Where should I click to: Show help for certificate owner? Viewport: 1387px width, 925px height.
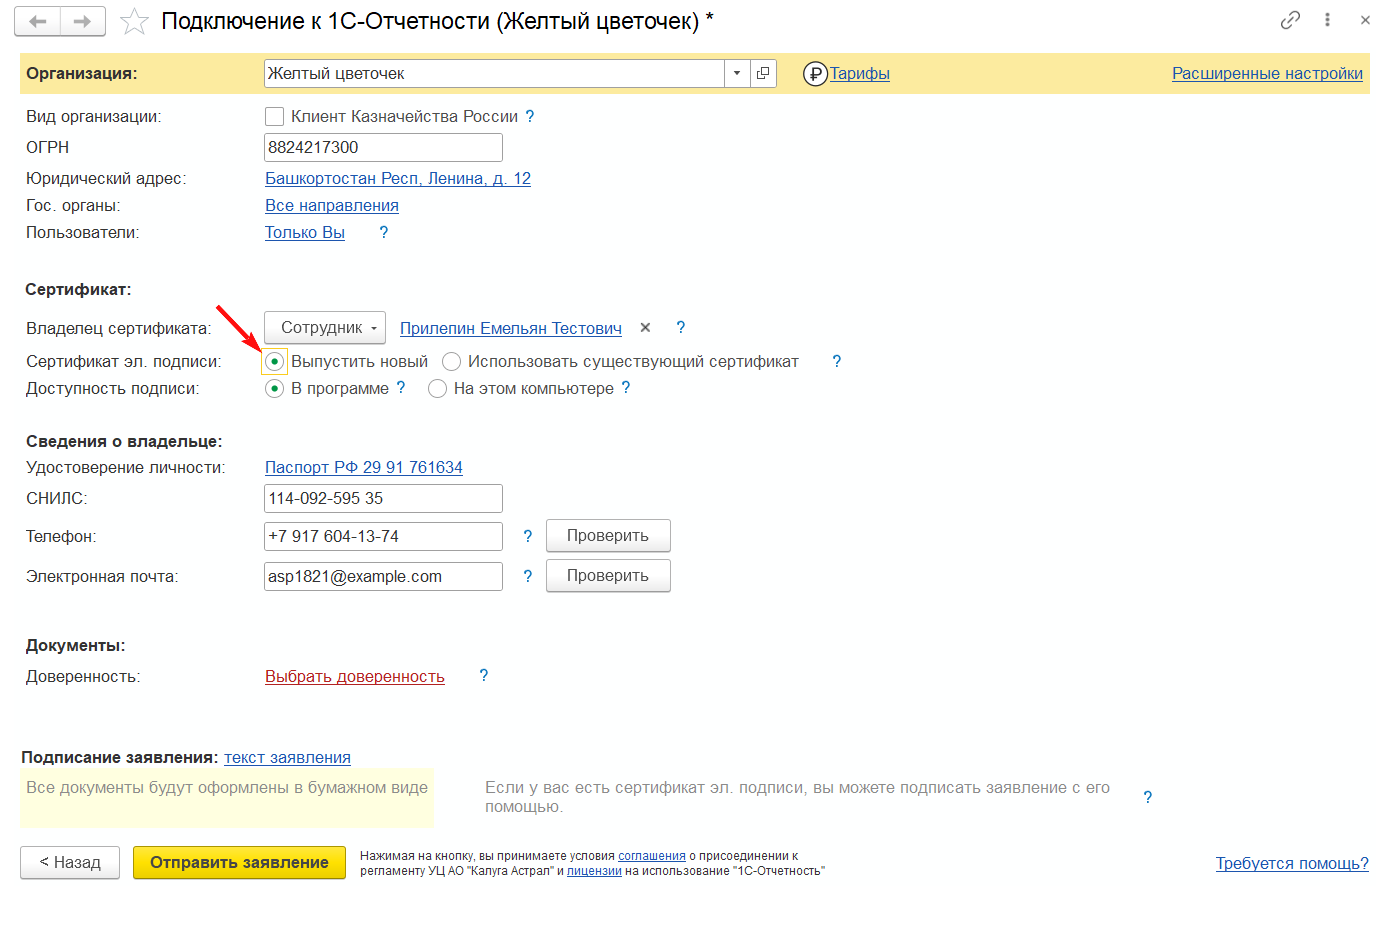pyautogui.click(x=681, y=327)
